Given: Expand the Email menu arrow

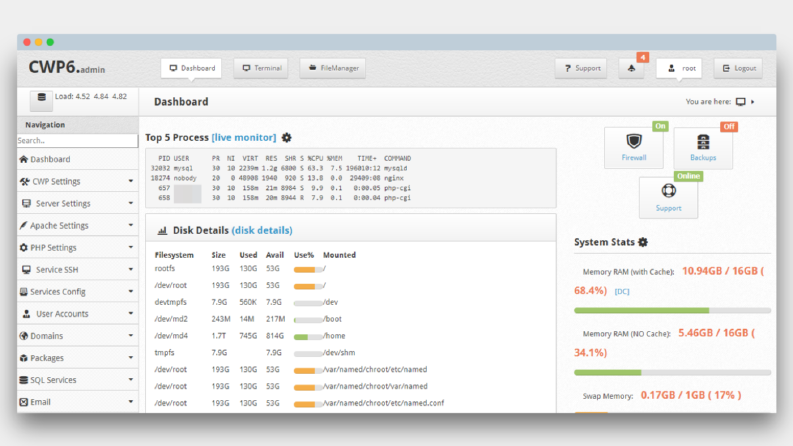Looking at the screenshot, I should [x=130, y=402].
